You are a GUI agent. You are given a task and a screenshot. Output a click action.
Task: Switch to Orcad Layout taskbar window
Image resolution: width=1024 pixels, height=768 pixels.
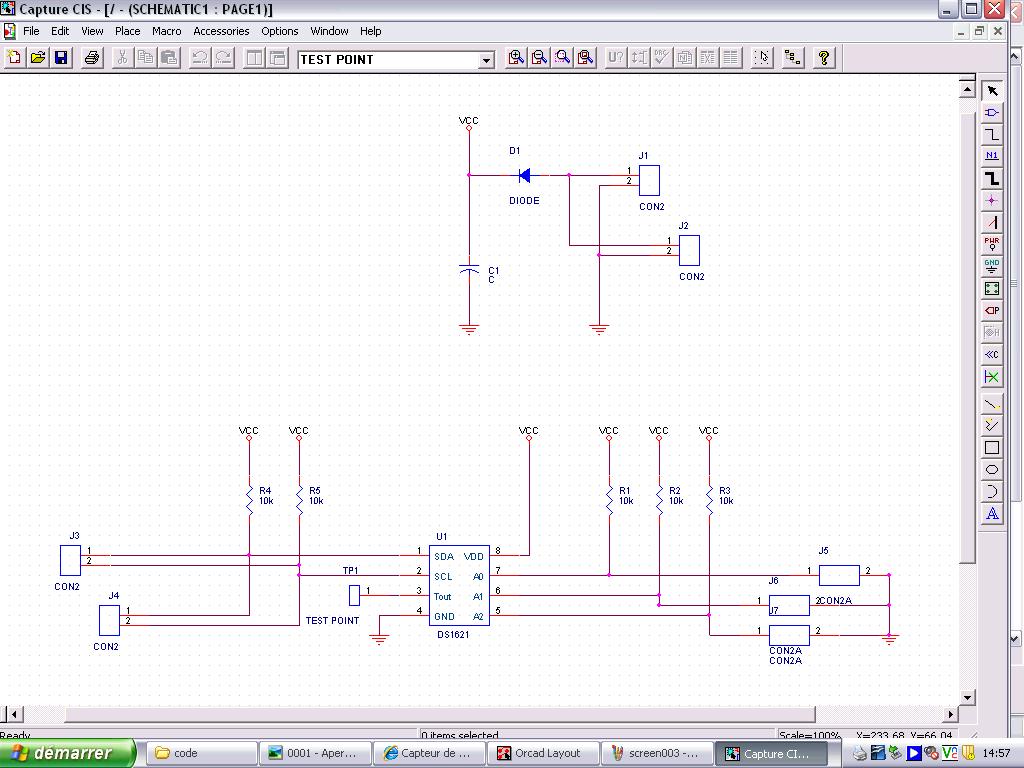pos(543,753)
